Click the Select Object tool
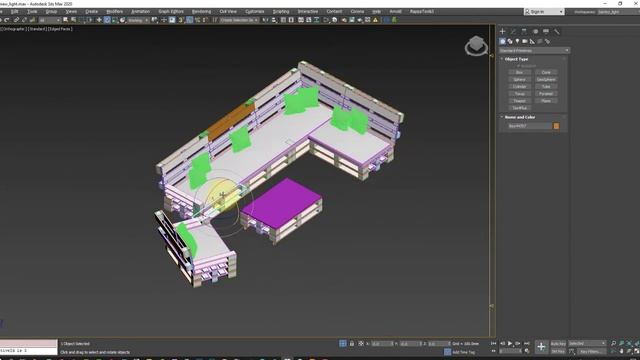Image resolution: width=640 pixels, height=360 pixels. [65, 20]
